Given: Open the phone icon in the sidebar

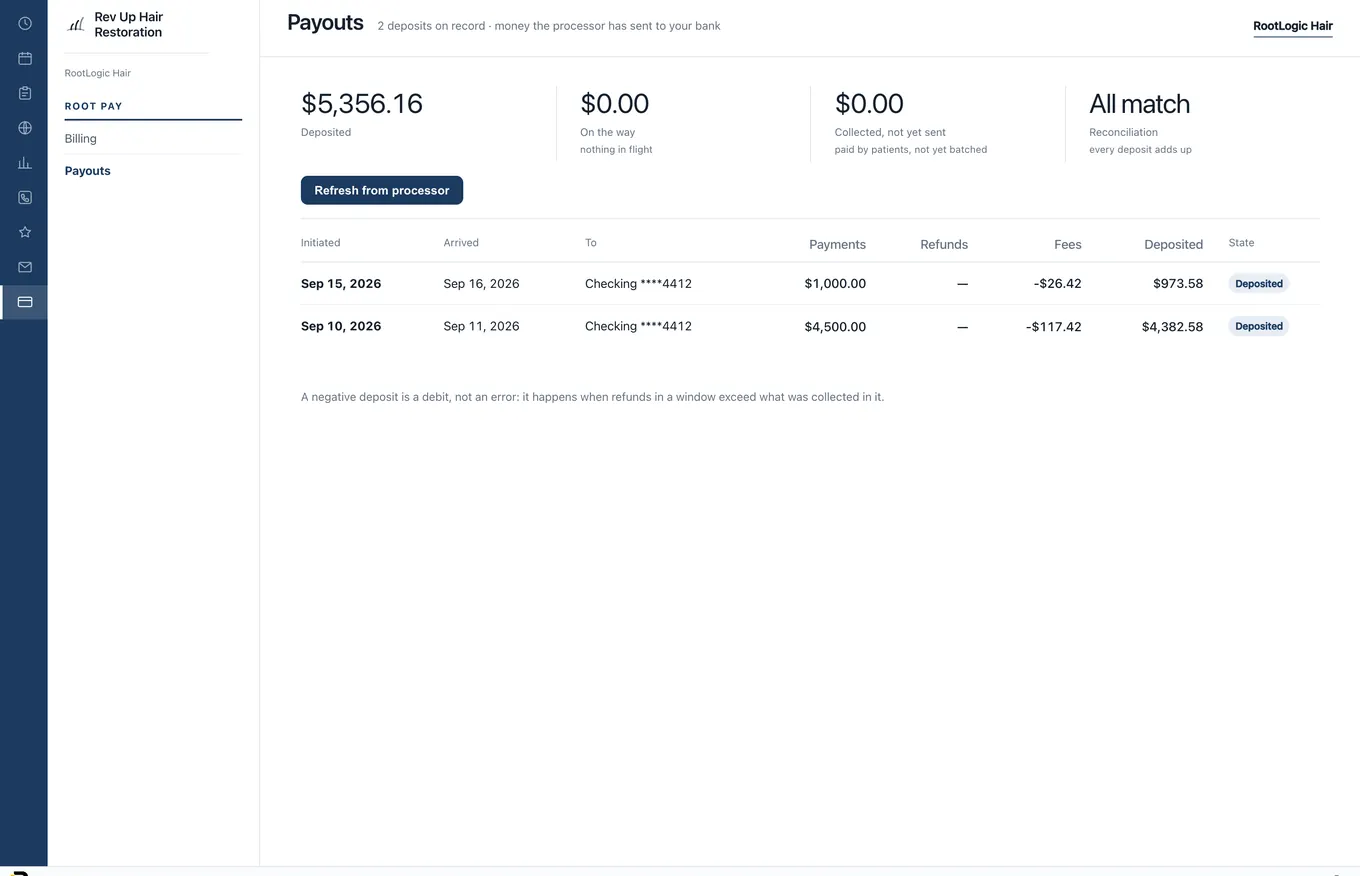Looking at the screenshot, I should 24,198.
